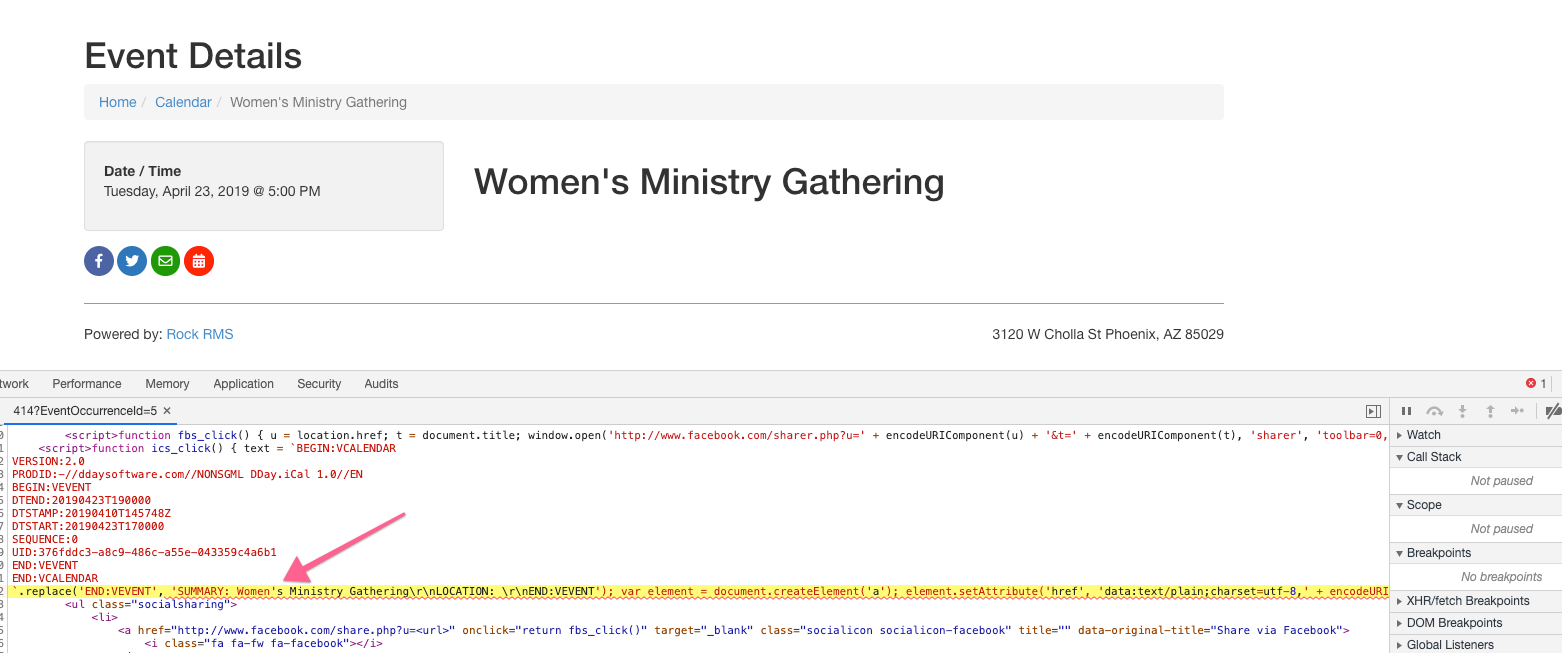The image size is (1562, 653).
Task: Switch to the Performance tab
Action: (x=86, y=383)
